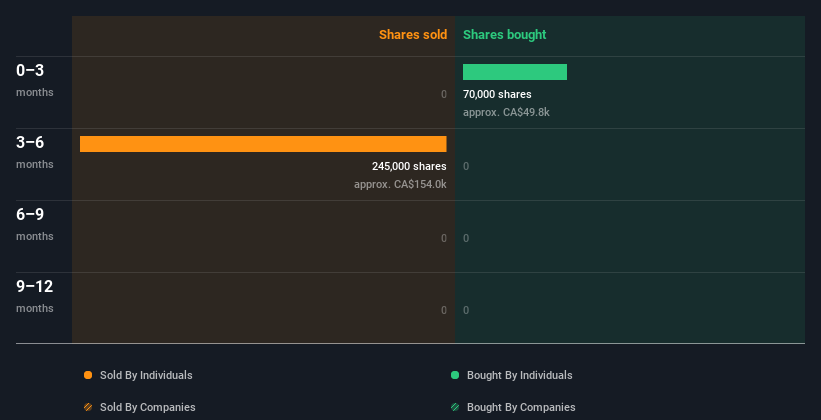Click the approx. CA$154.0k text
The height and width of the screenshot is (420, 821).
(x=400, y=184)
